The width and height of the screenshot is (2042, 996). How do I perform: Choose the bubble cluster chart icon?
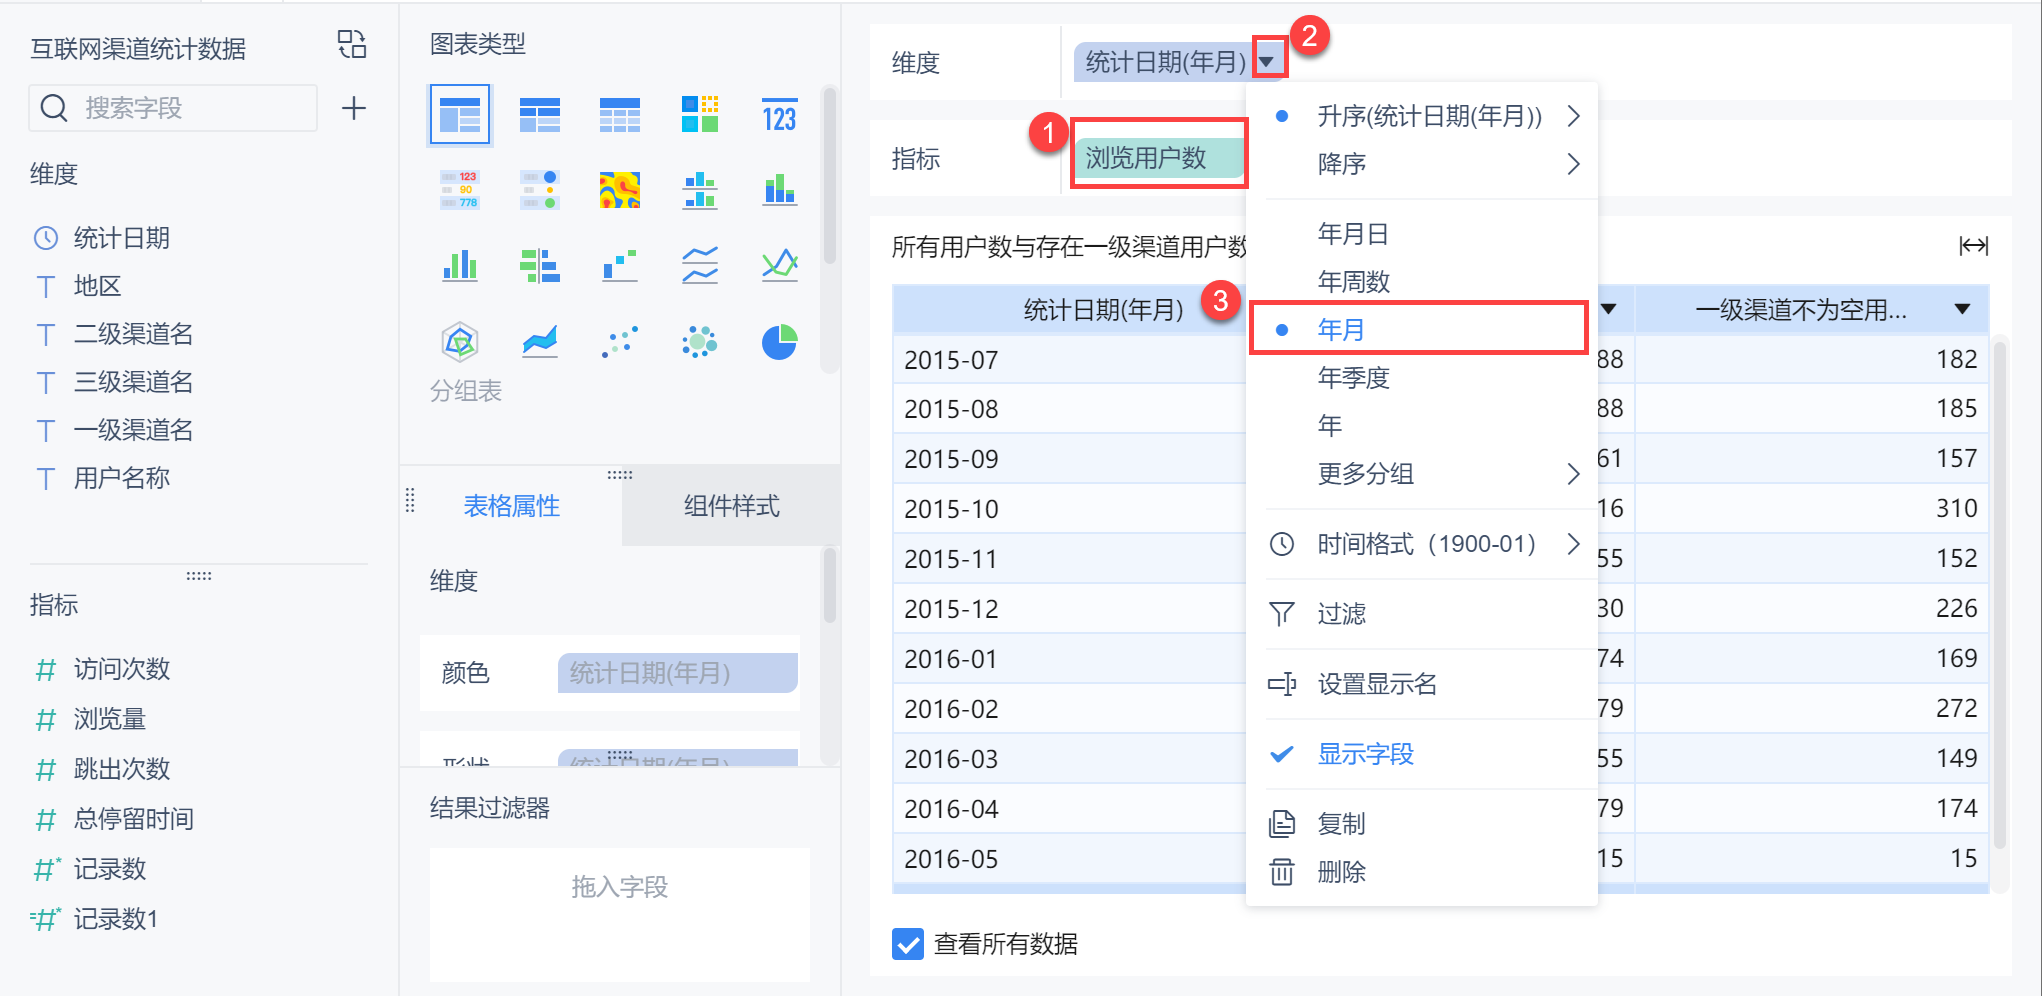pyautogui.click(x=700, y=342)
